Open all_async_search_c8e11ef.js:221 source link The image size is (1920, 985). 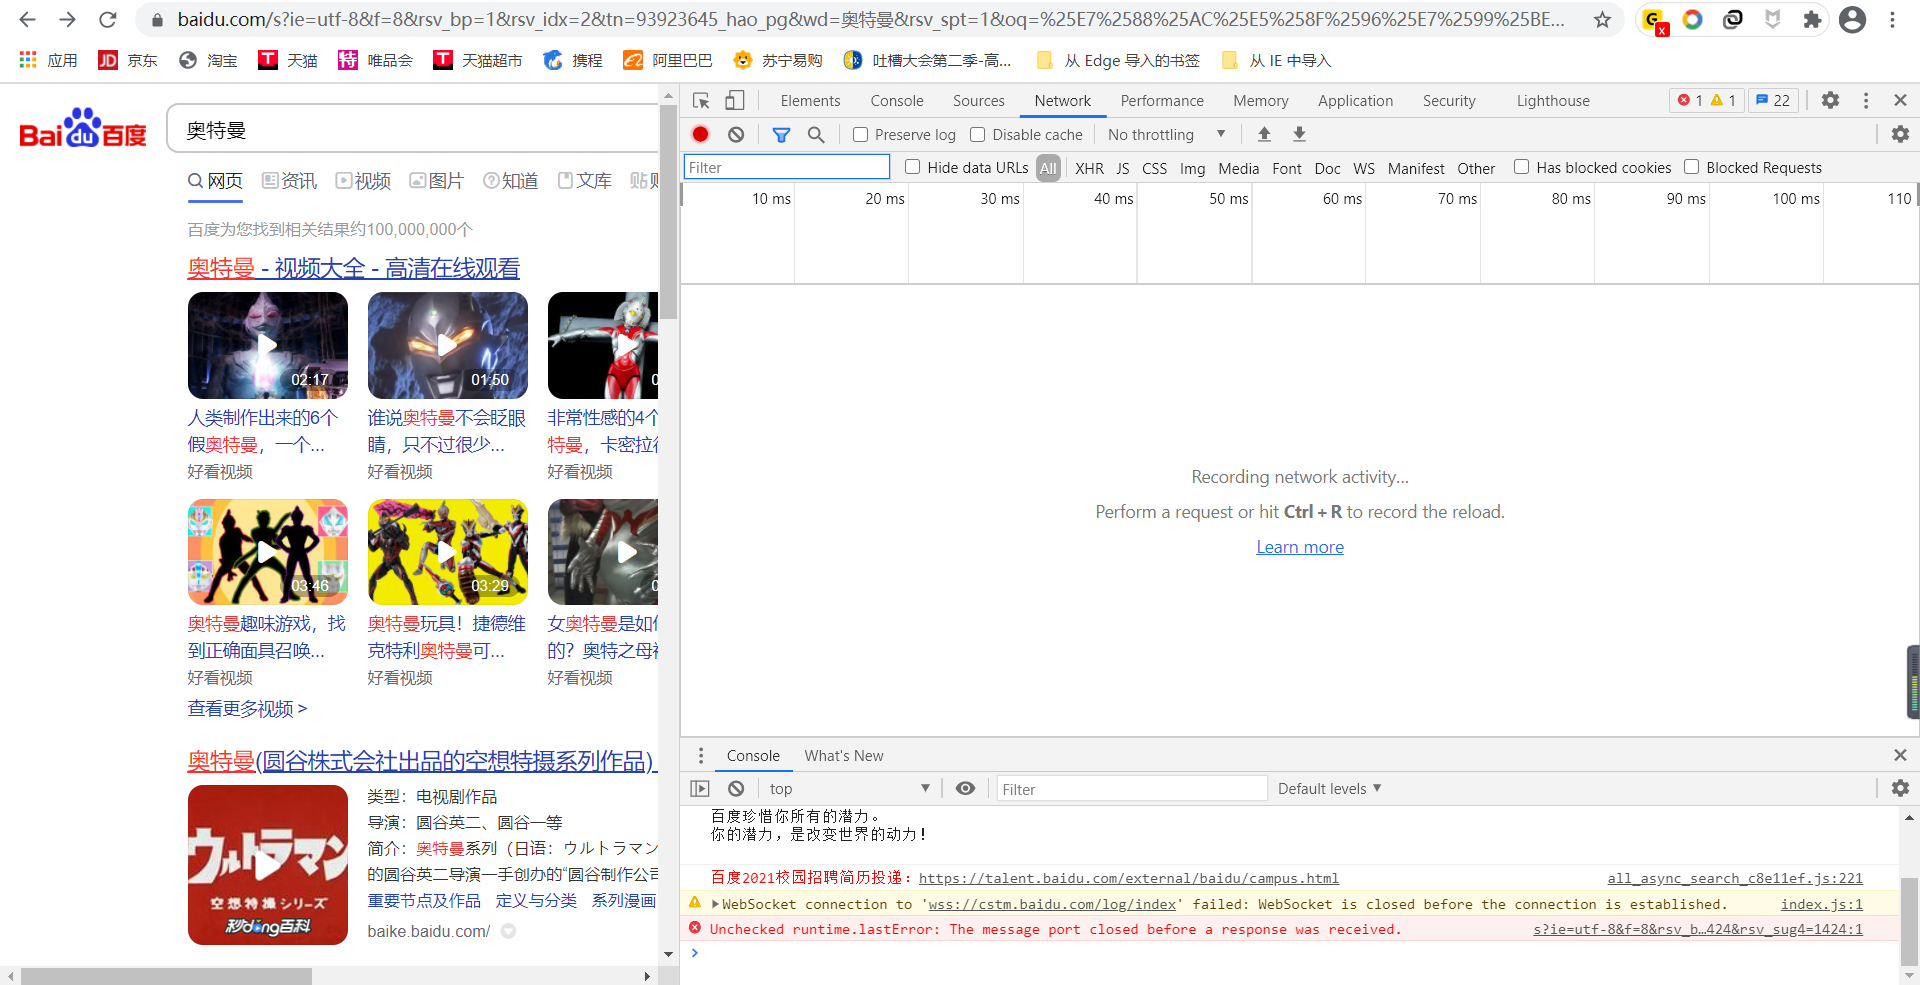1735,878
